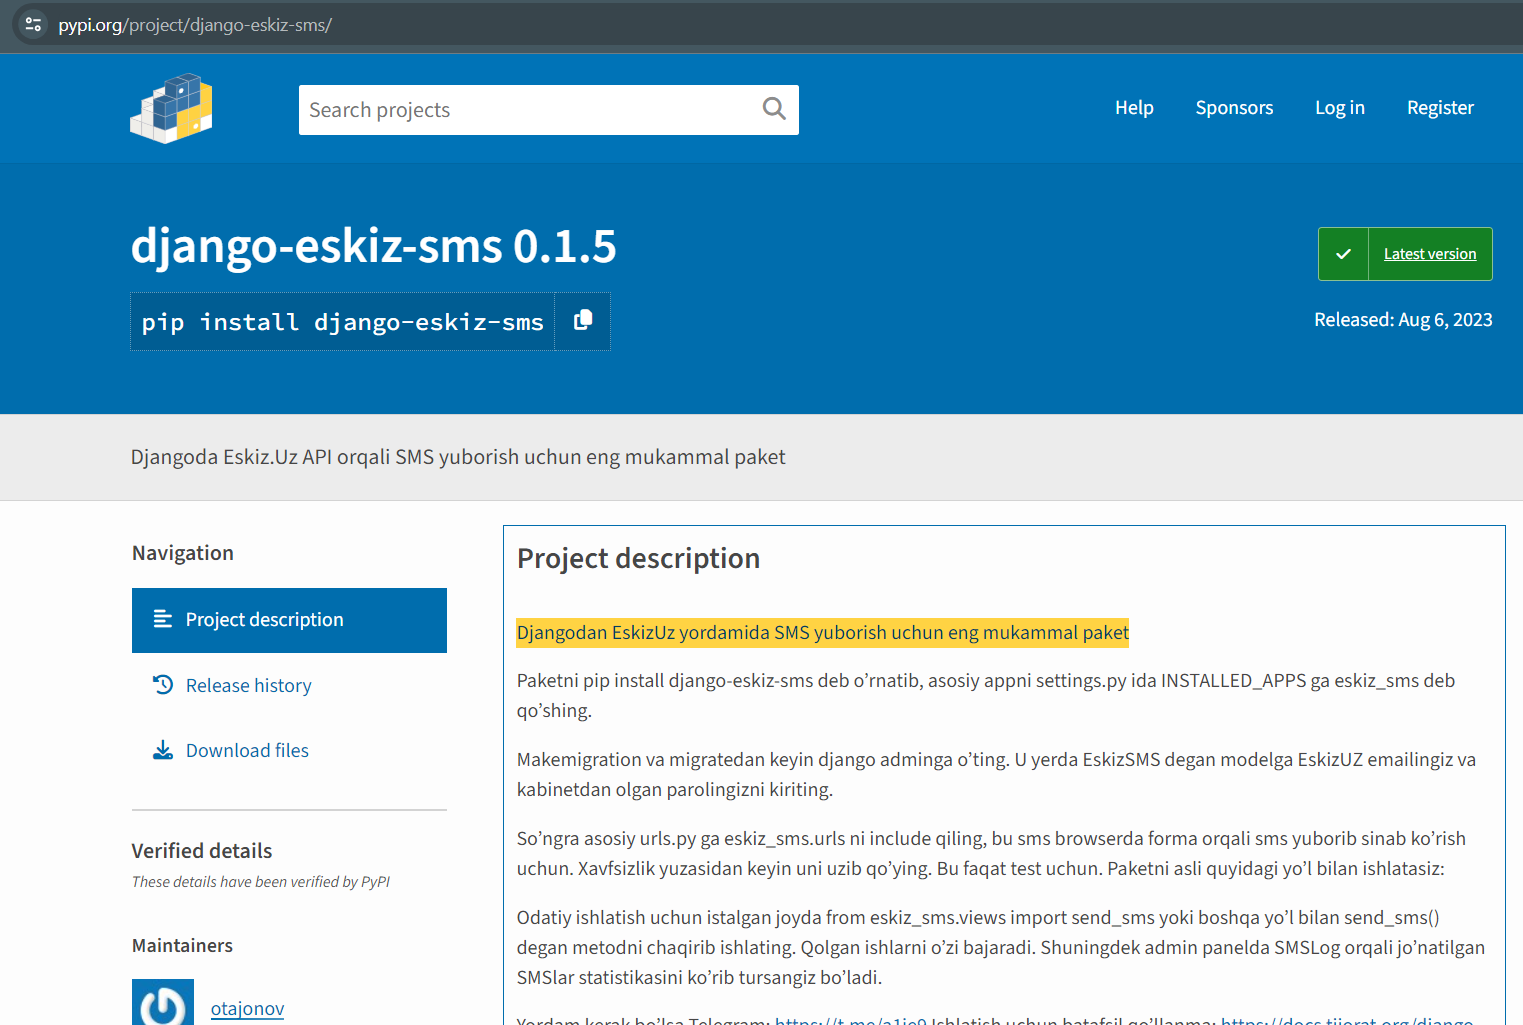The height and width of the screenshot is (1025, 1523).
Task: Open the Help page
Action: (x=1134, y=108)
